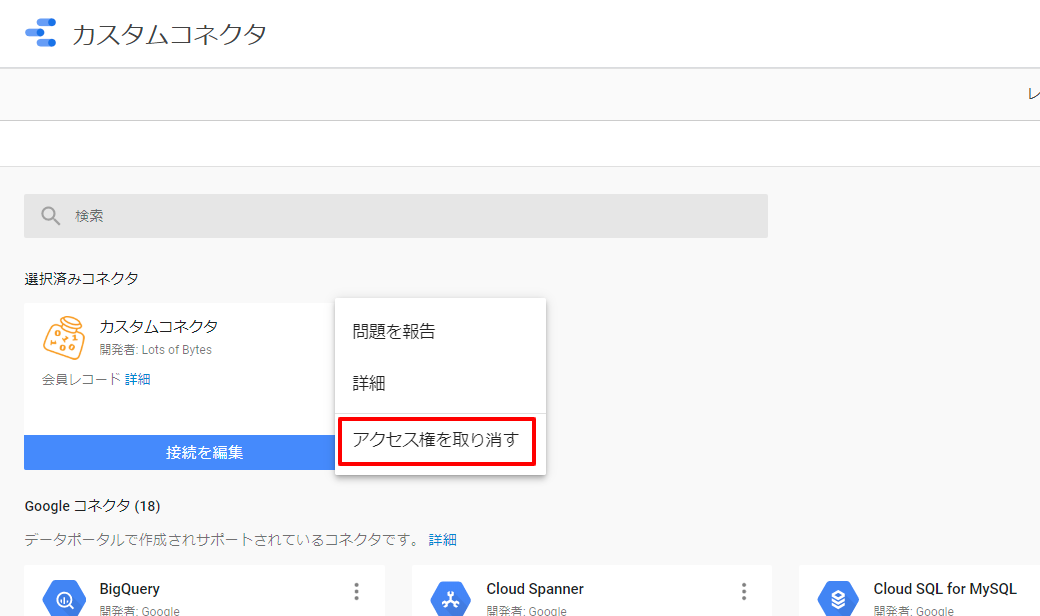Open 詳細 link beside 会員レコード
This screenshot has width=1040, height=616.
pyautogui.click(x=138, y=379)
